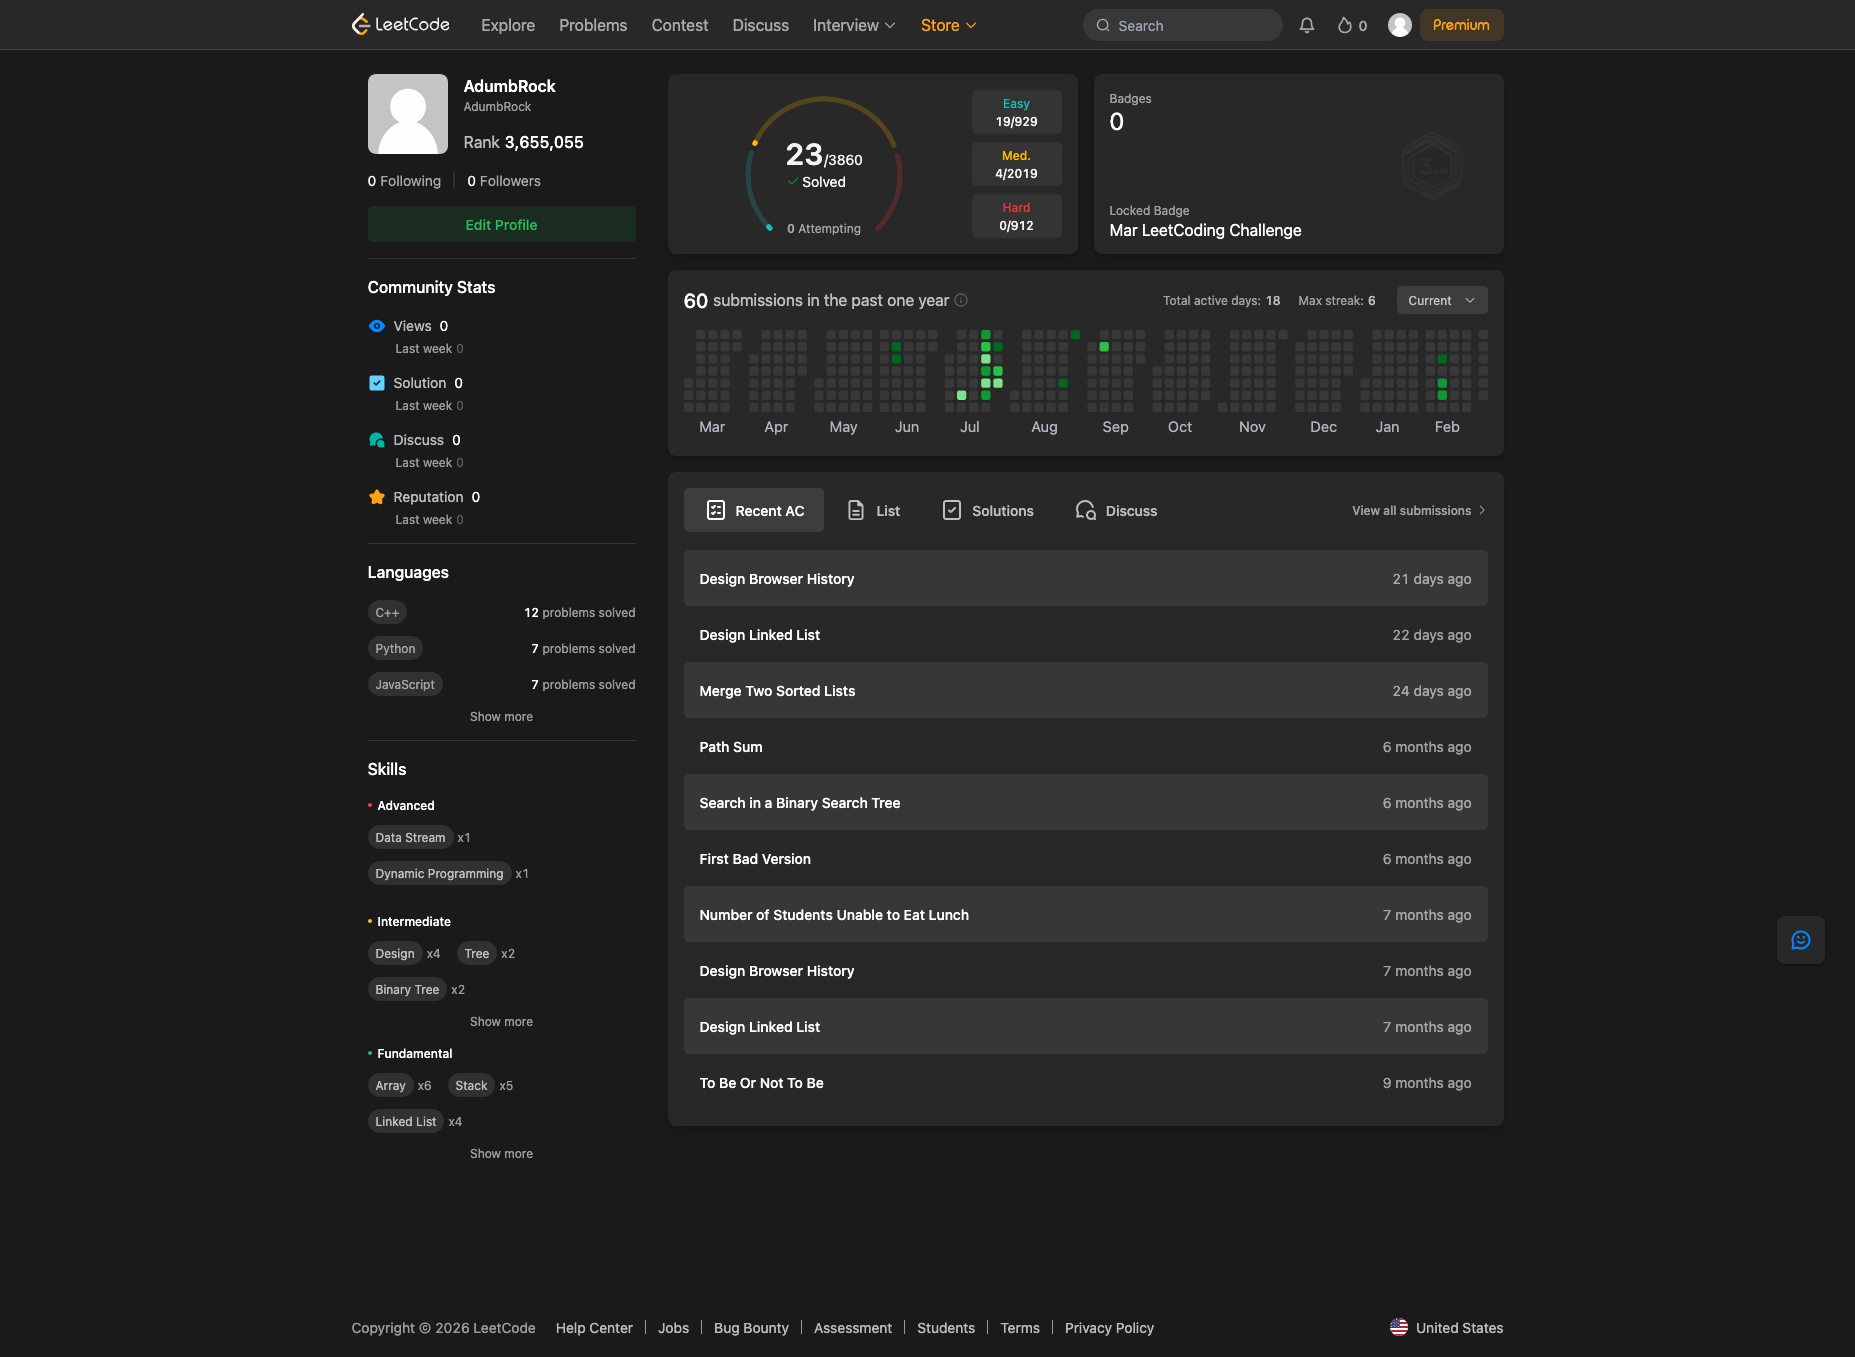Open Design Linked List from 22 days ago
The height and width of the screenshot is (1357, 1855).
1086,634
